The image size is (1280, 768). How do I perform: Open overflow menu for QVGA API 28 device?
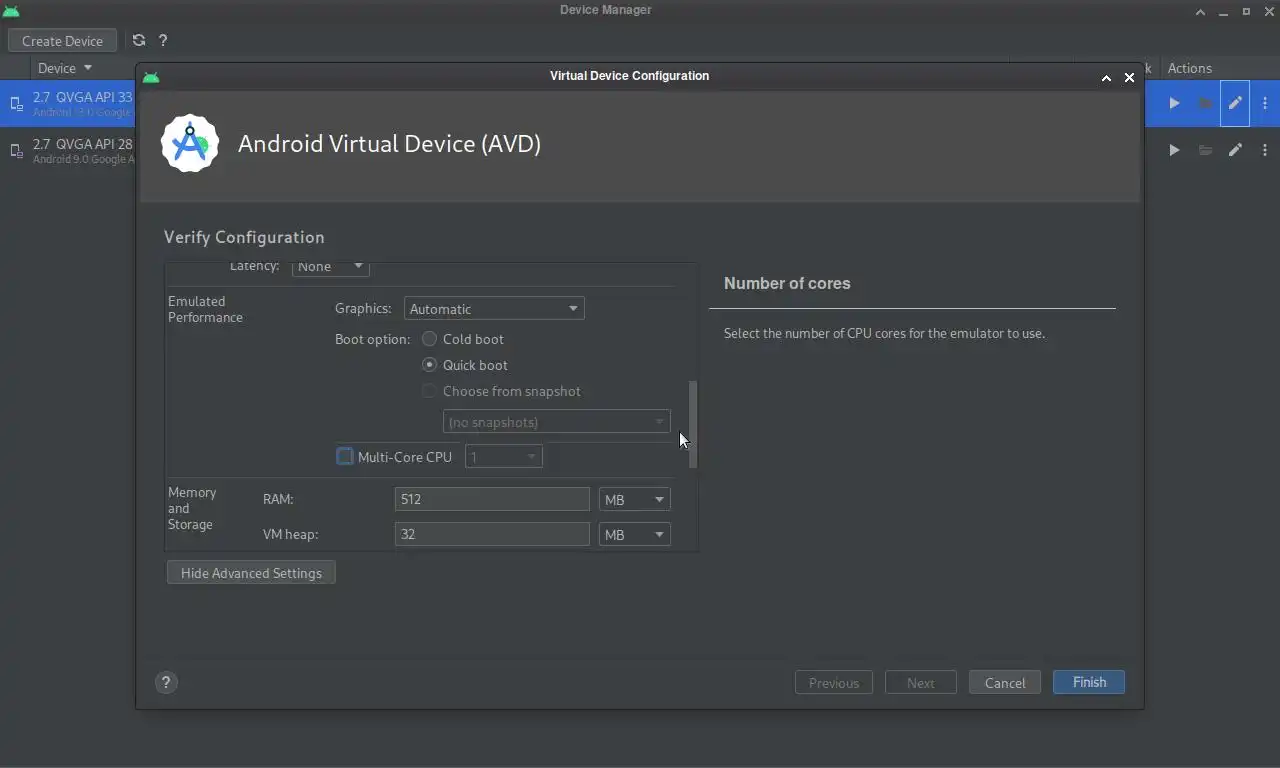(1265, 150)
